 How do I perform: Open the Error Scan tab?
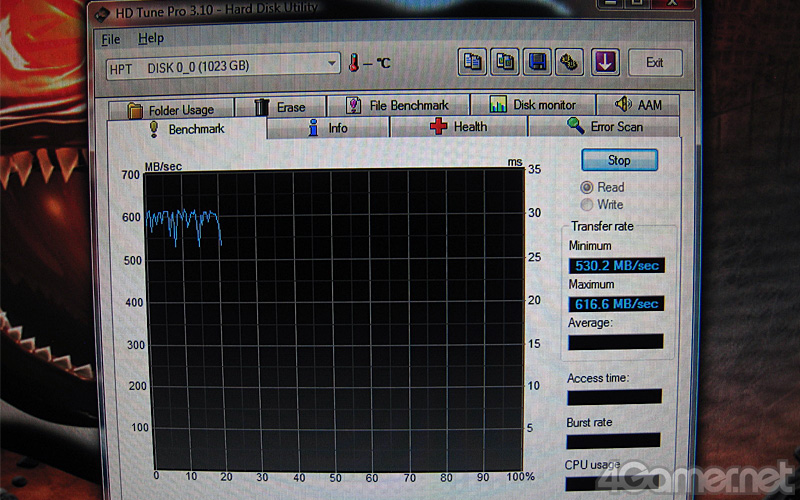click(x=605, y=126)
